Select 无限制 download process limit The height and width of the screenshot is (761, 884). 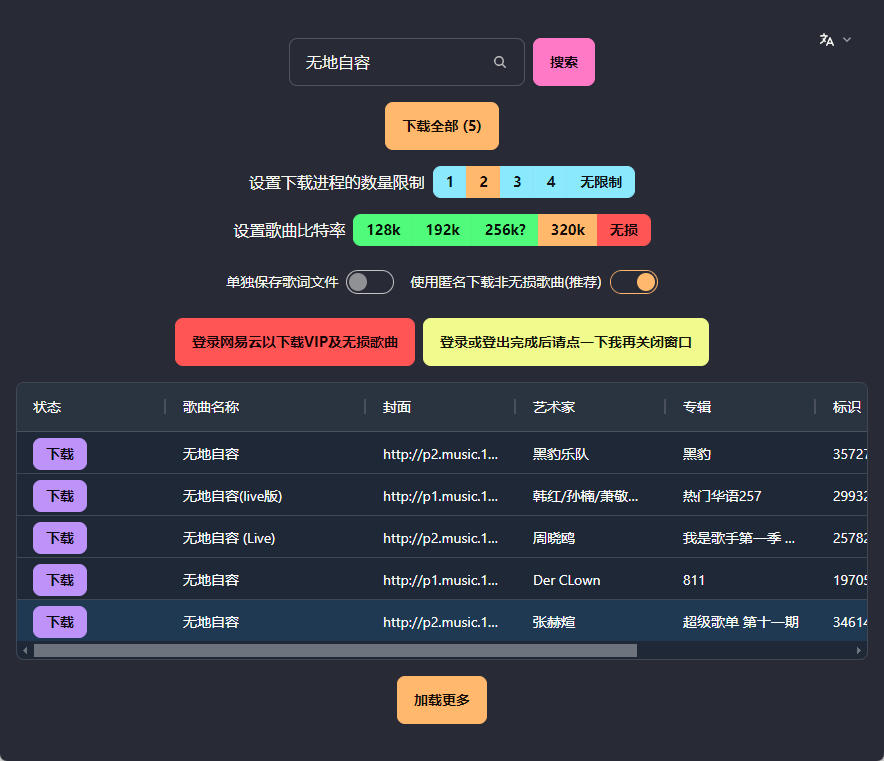(601, 182)
